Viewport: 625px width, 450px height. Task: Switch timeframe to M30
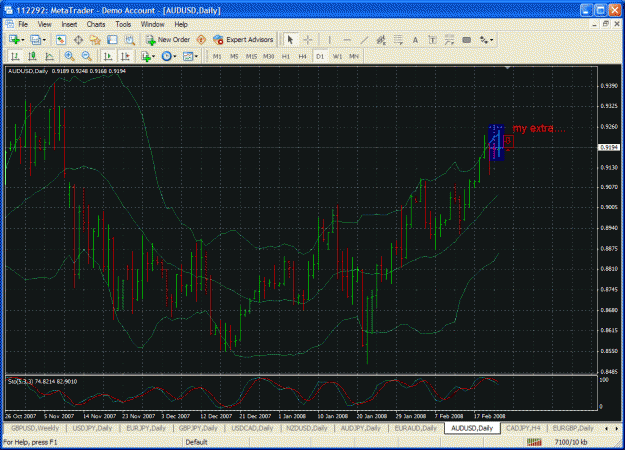click(269, 56)
